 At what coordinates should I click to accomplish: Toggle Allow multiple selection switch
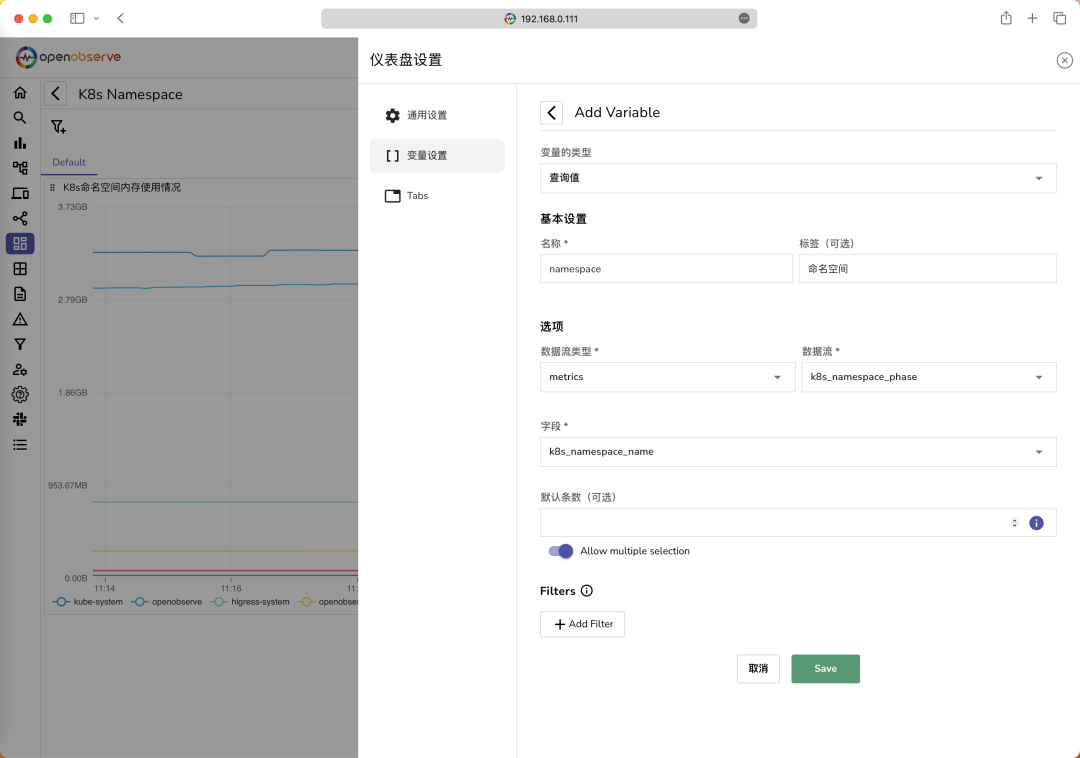coord(561,551)
